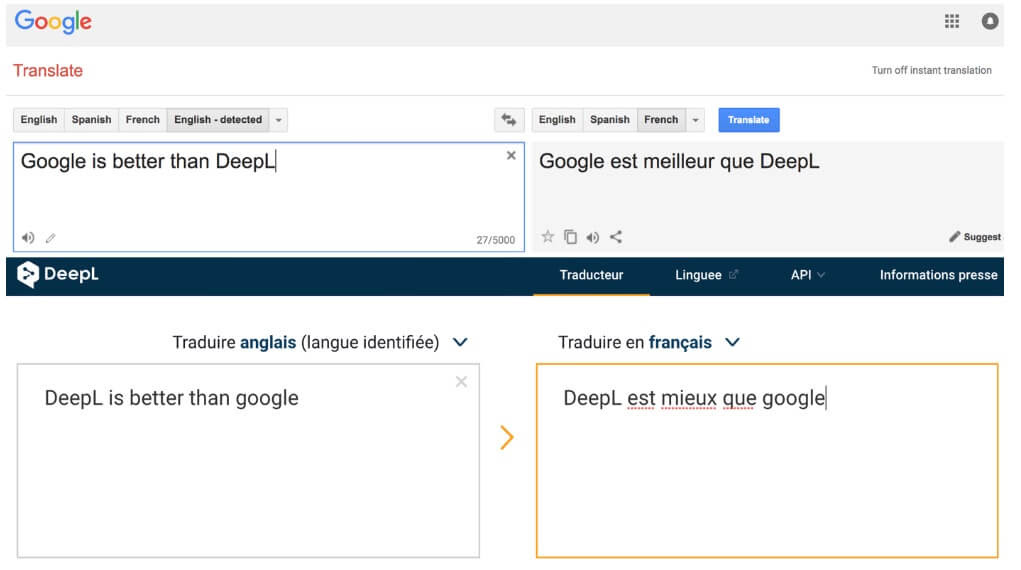Viewport: 1021px width, 570px height.
Task: Select Spanish as target language
Action: point(610,120)
